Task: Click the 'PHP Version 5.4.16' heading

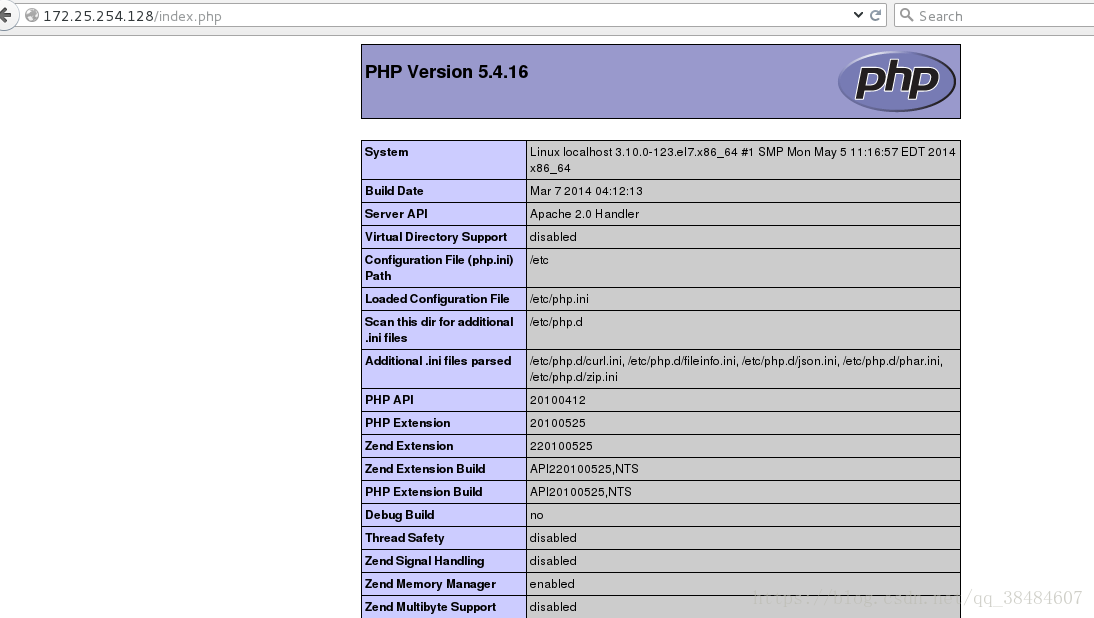Action: [447, 72]
